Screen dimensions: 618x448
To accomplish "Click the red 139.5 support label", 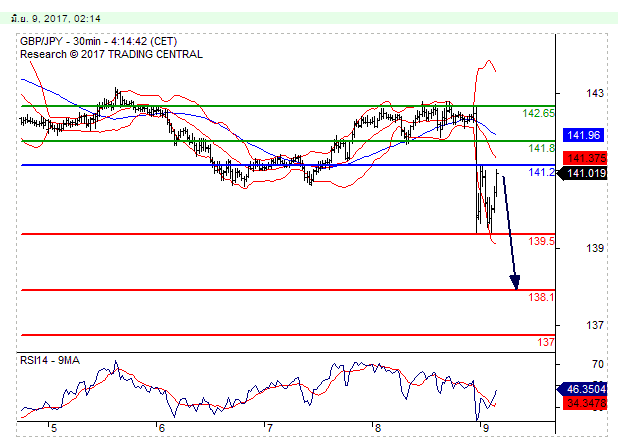I will [540, 242].
